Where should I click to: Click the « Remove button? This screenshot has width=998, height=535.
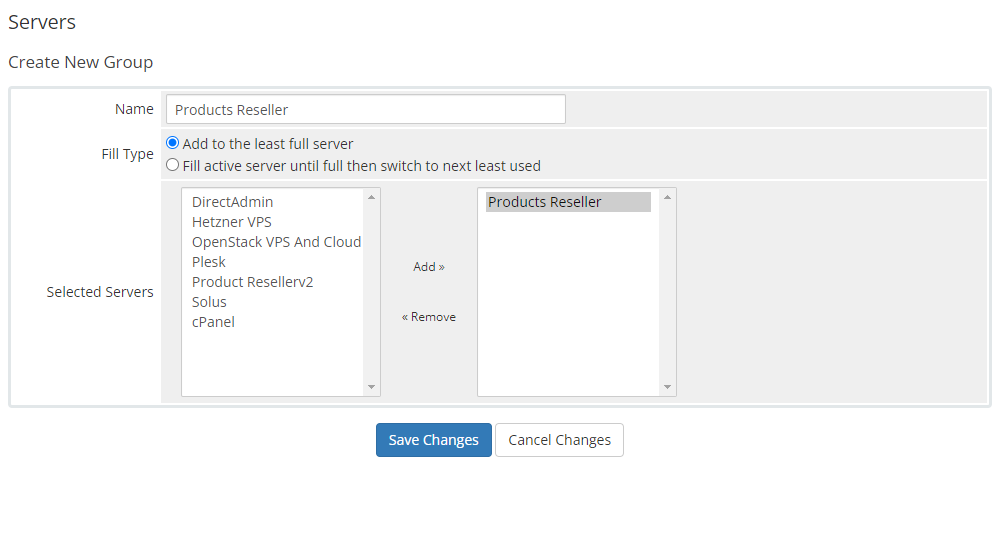(429, 317)
